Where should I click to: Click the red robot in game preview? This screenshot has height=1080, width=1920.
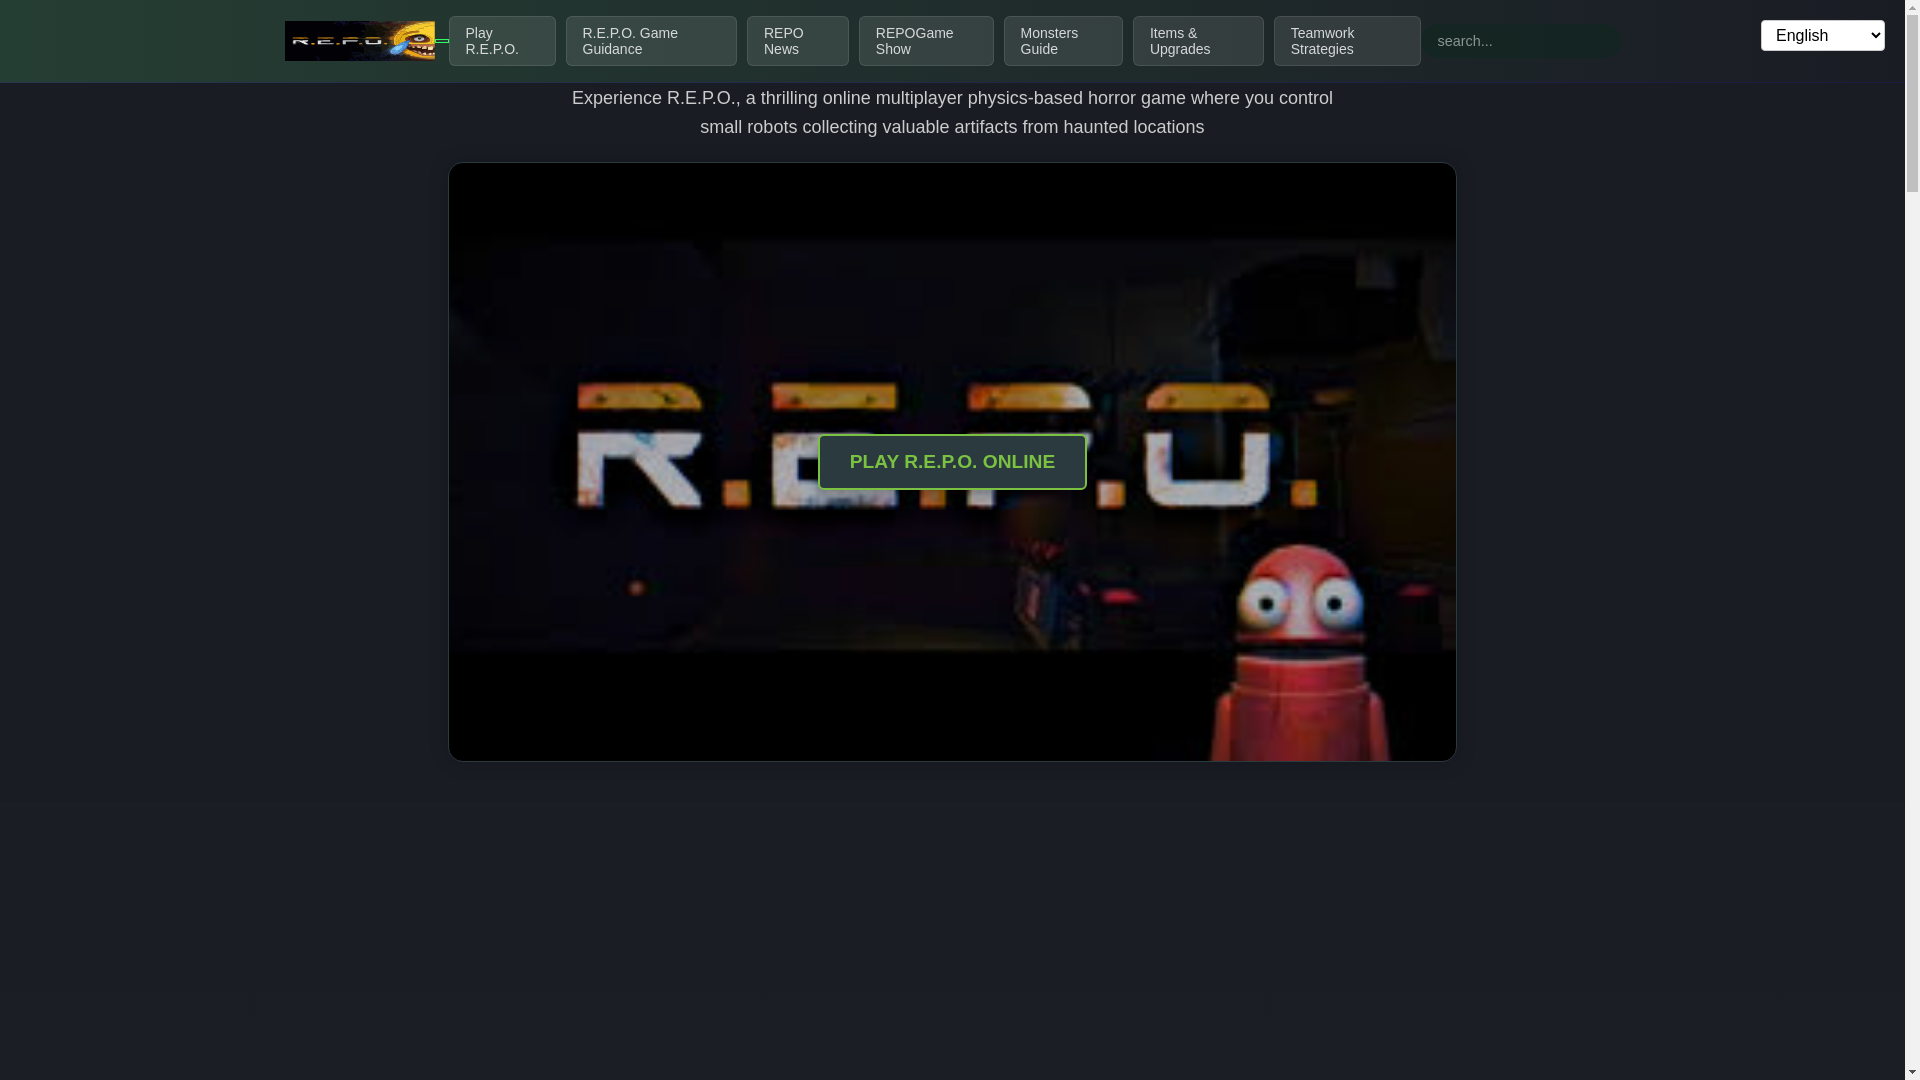(1300, 652)
